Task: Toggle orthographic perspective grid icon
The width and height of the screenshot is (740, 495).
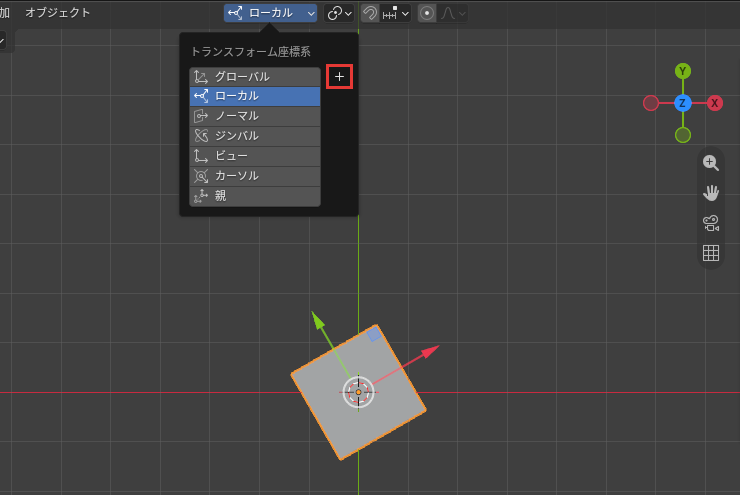Action: tap(711, 253)
